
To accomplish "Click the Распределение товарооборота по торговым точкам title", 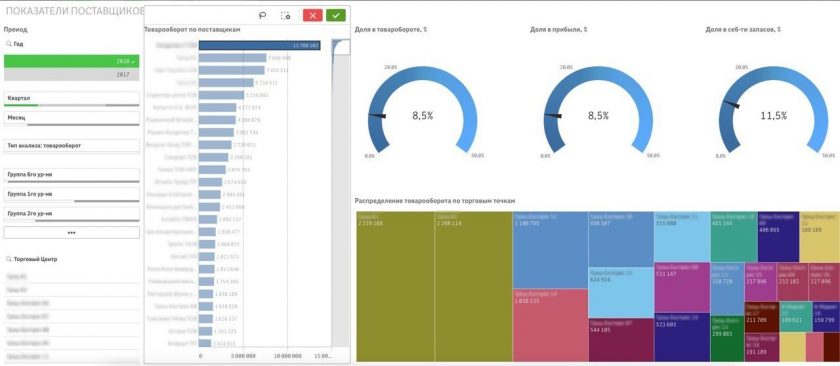I will tap(434, 201).
